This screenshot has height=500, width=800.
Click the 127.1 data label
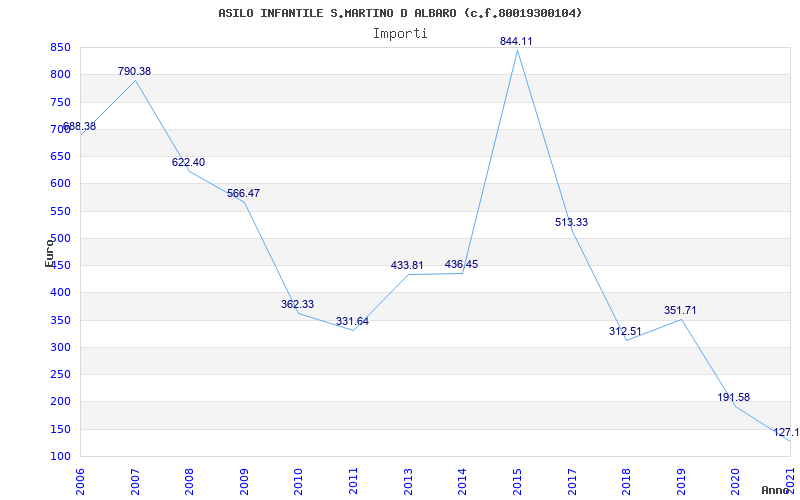coord(786,433)
